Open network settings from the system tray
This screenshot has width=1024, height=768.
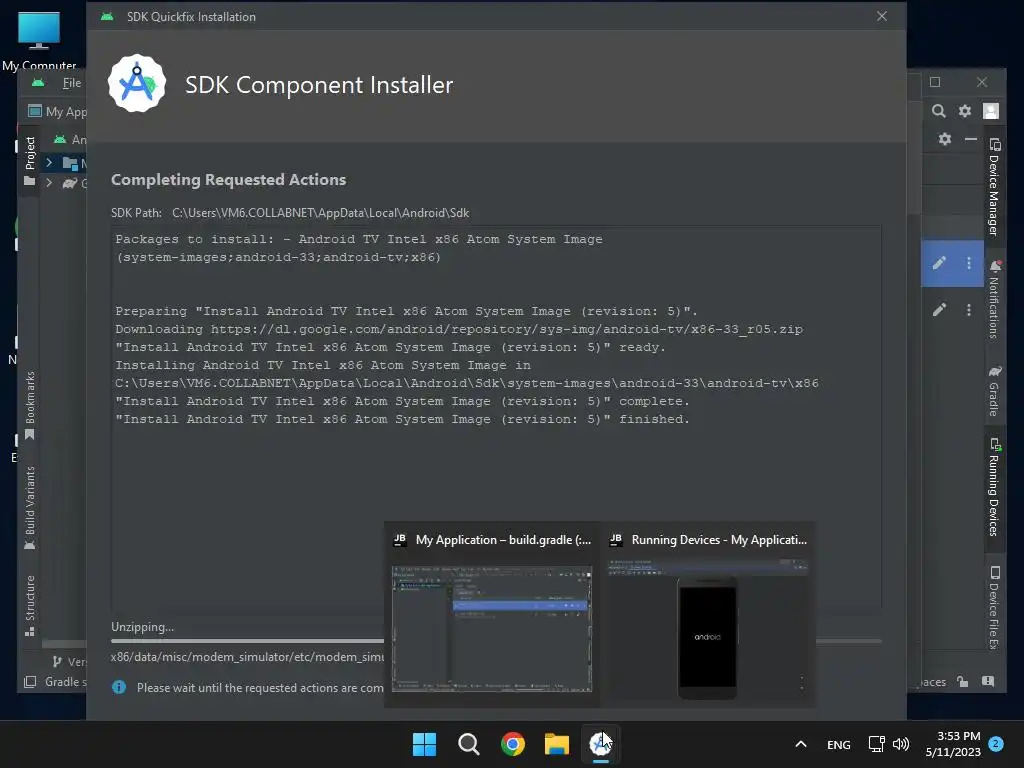click(876, 744)
